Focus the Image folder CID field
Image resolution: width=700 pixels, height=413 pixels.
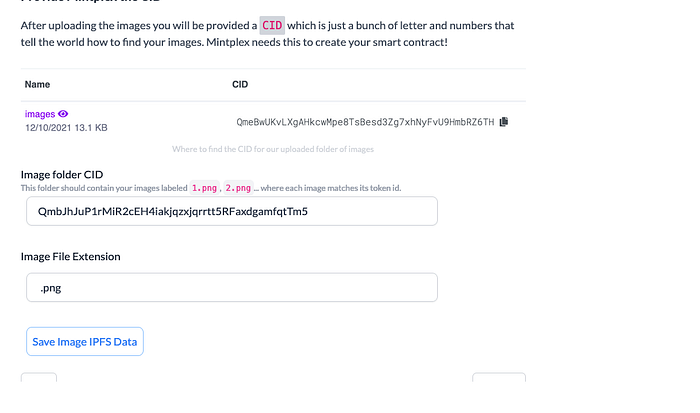[231, 211]
